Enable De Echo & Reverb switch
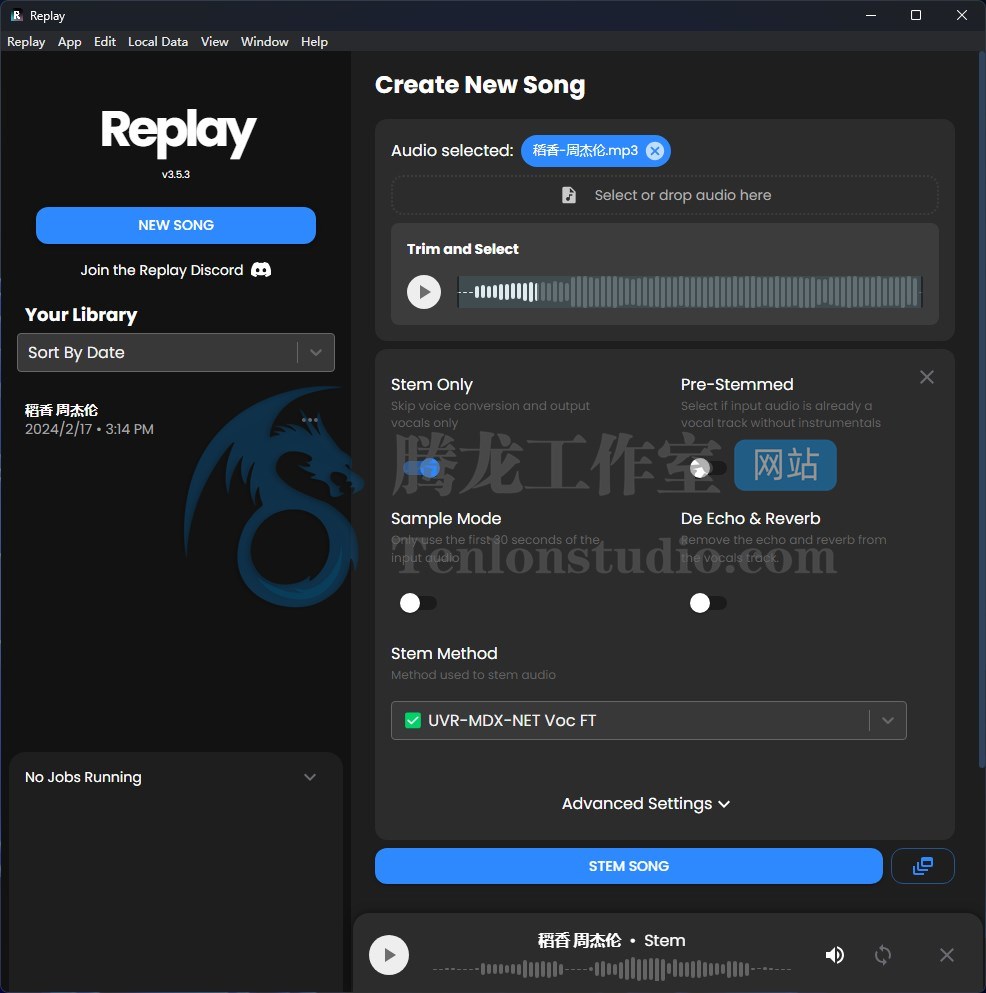The height and width of the screenshot is (993, 986). coord(708,603)
